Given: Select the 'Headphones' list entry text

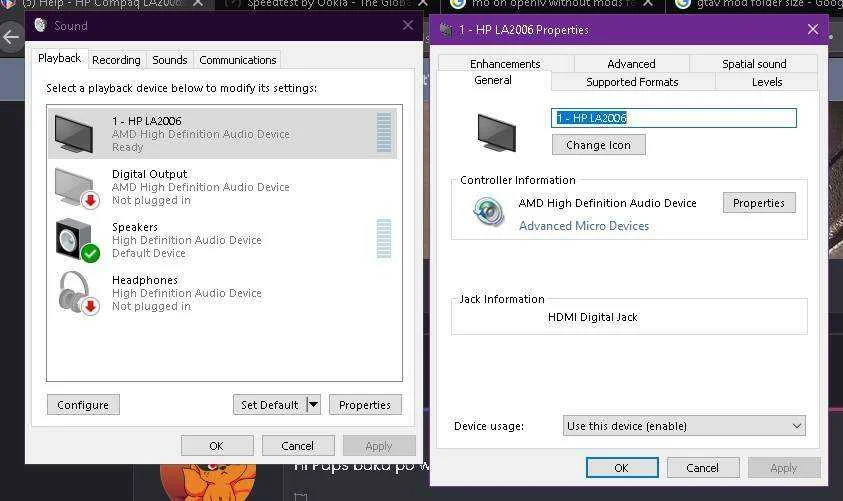Looking at the screenshot, I should point(145,280).
